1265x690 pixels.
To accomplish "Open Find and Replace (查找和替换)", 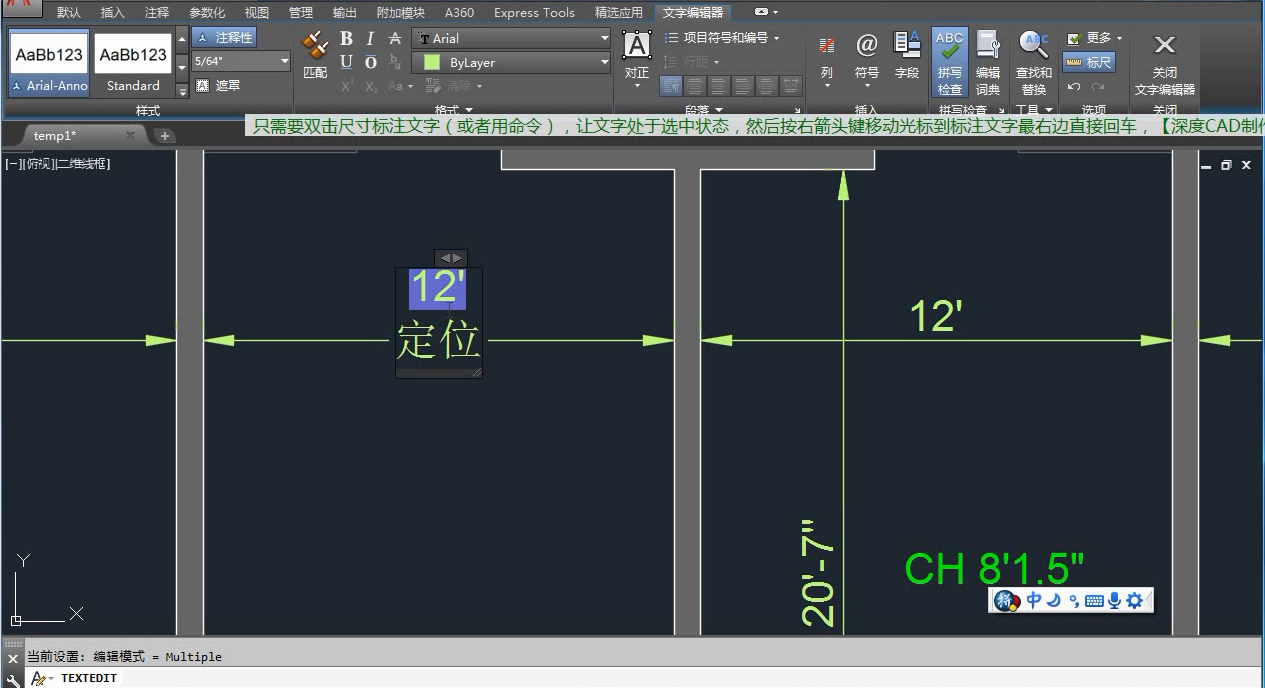I will 1034,62.
